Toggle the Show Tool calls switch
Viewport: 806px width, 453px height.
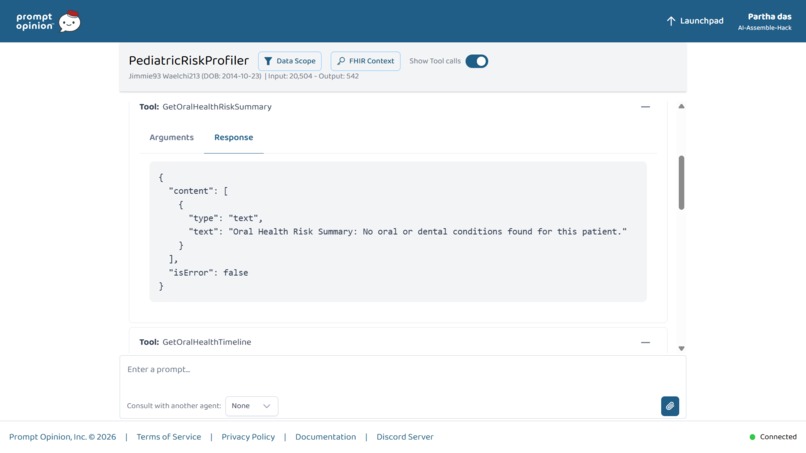pos(477,61)
